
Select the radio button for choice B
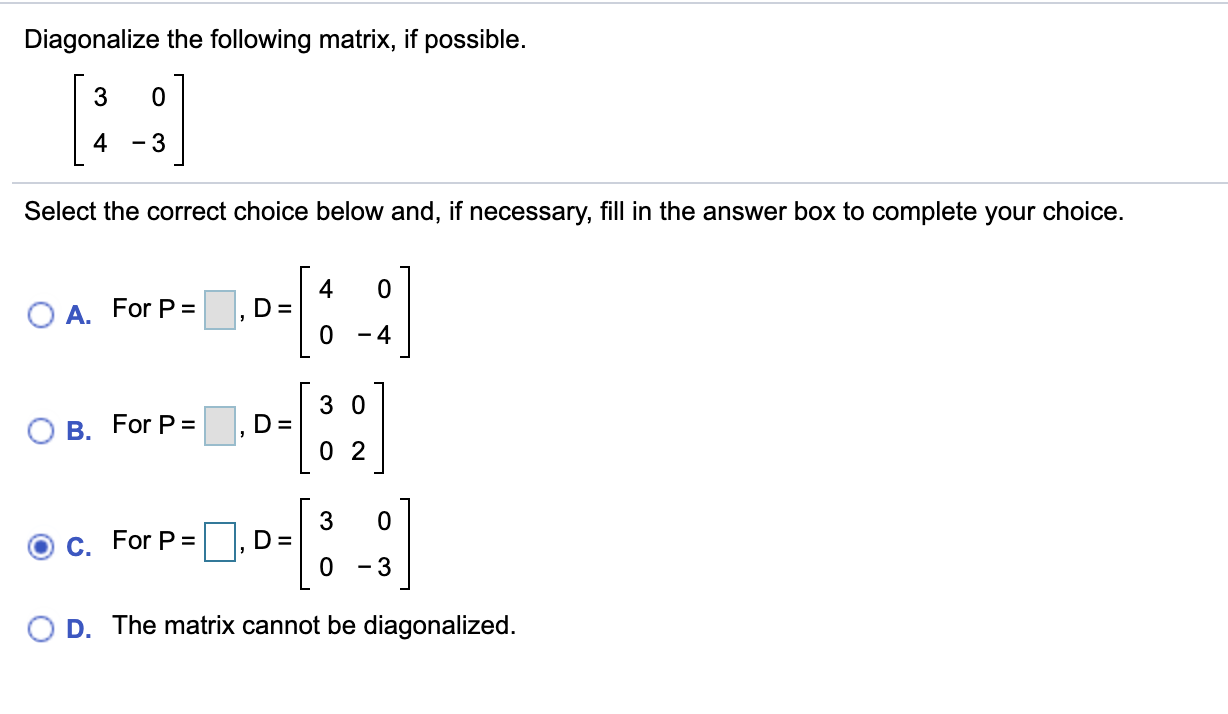click(x=40, y=430)
